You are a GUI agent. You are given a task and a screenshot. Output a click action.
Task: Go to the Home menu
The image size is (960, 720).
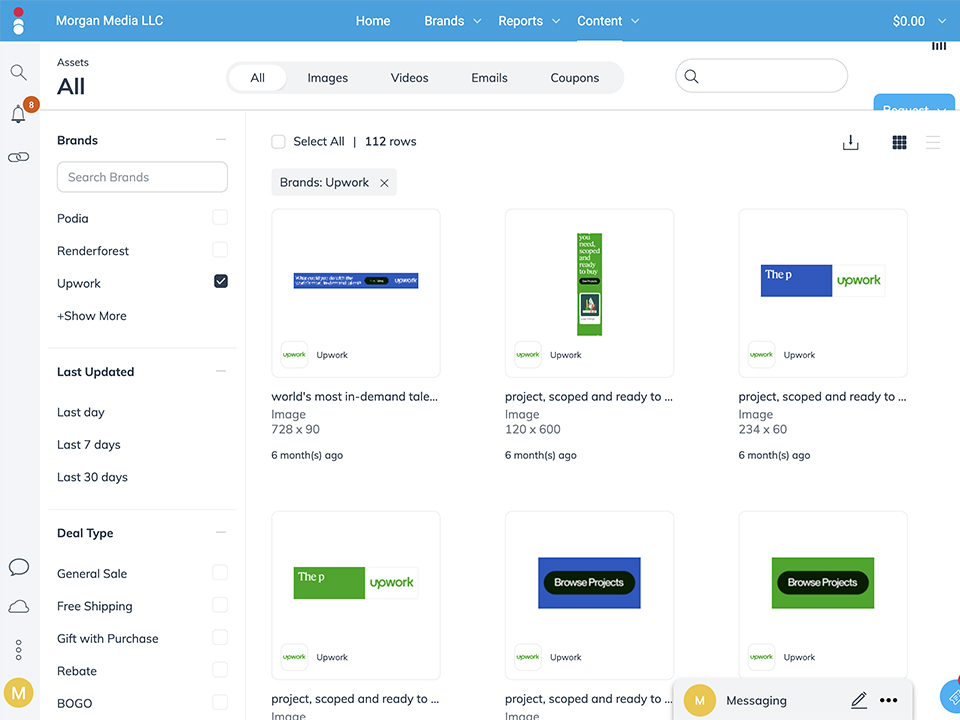click(x=373, y=21)
